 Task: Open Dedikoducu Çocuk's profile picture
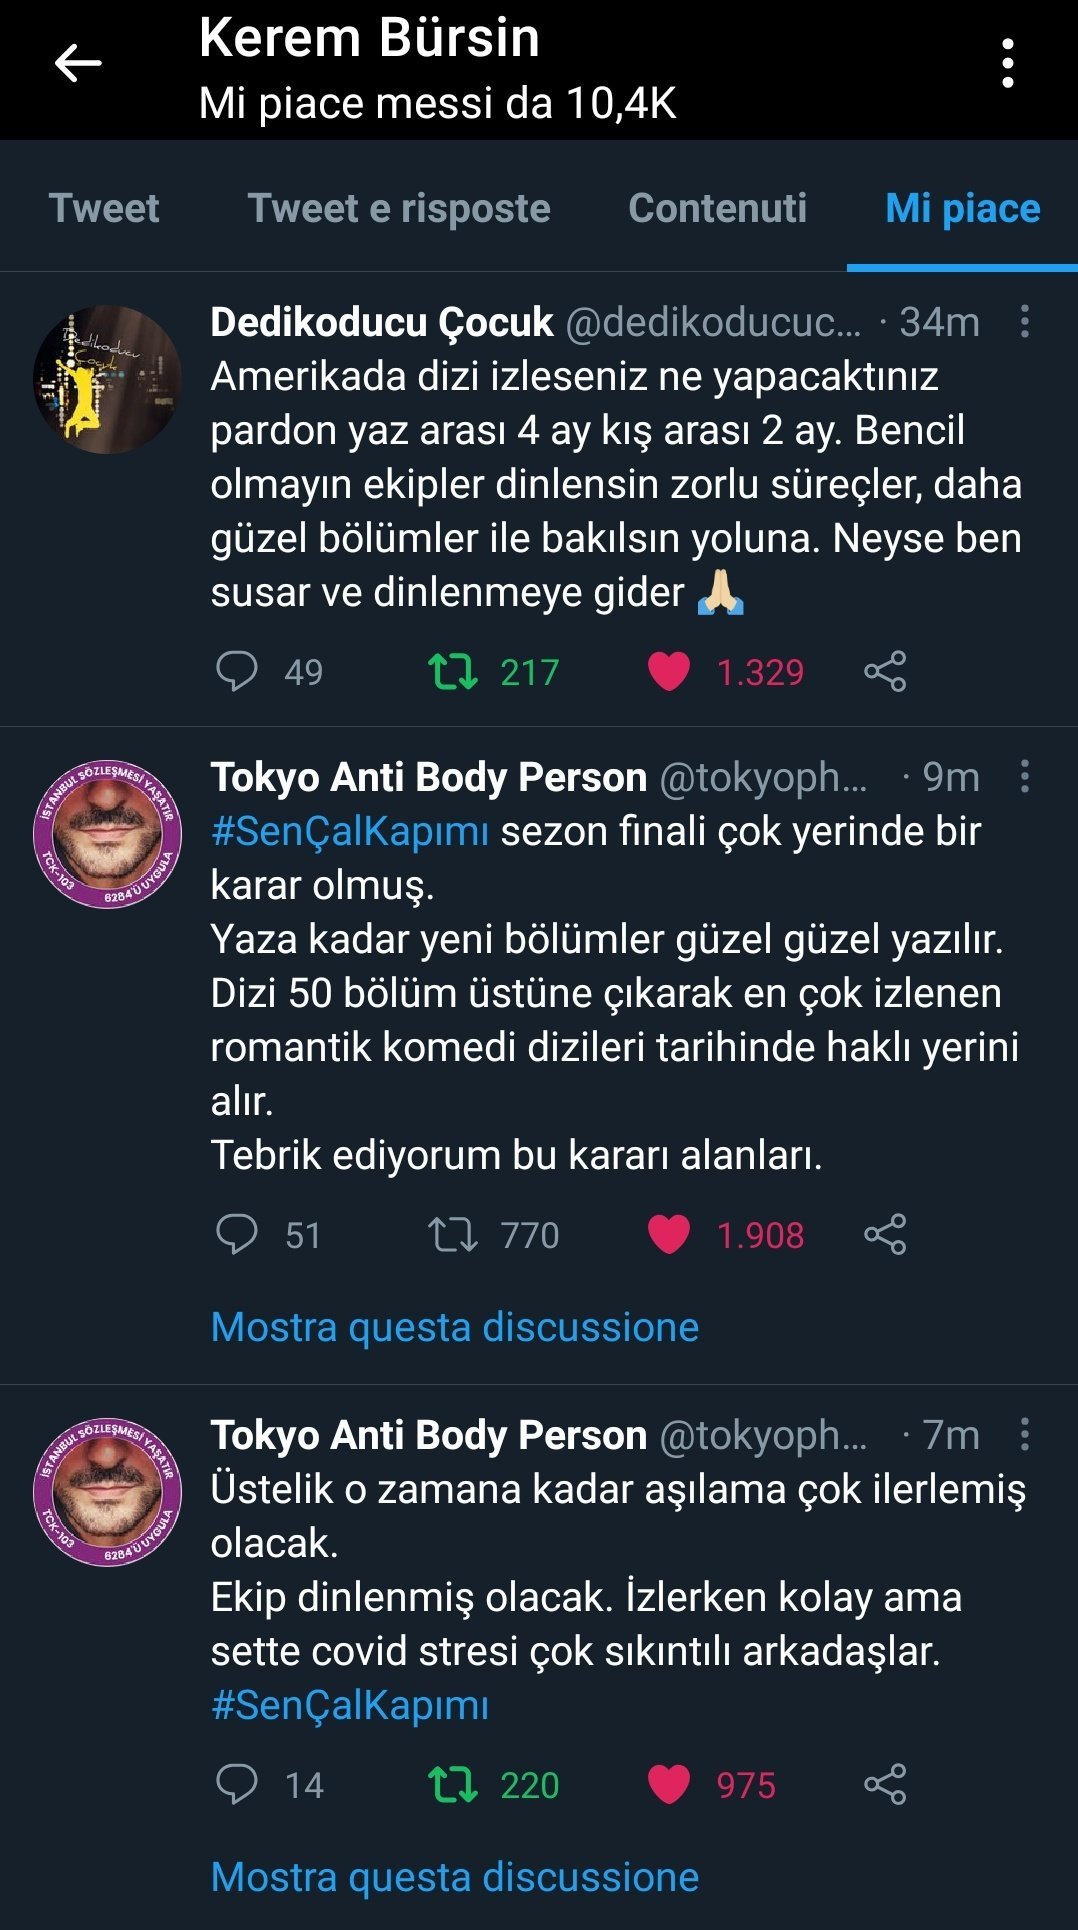point(107,380)
